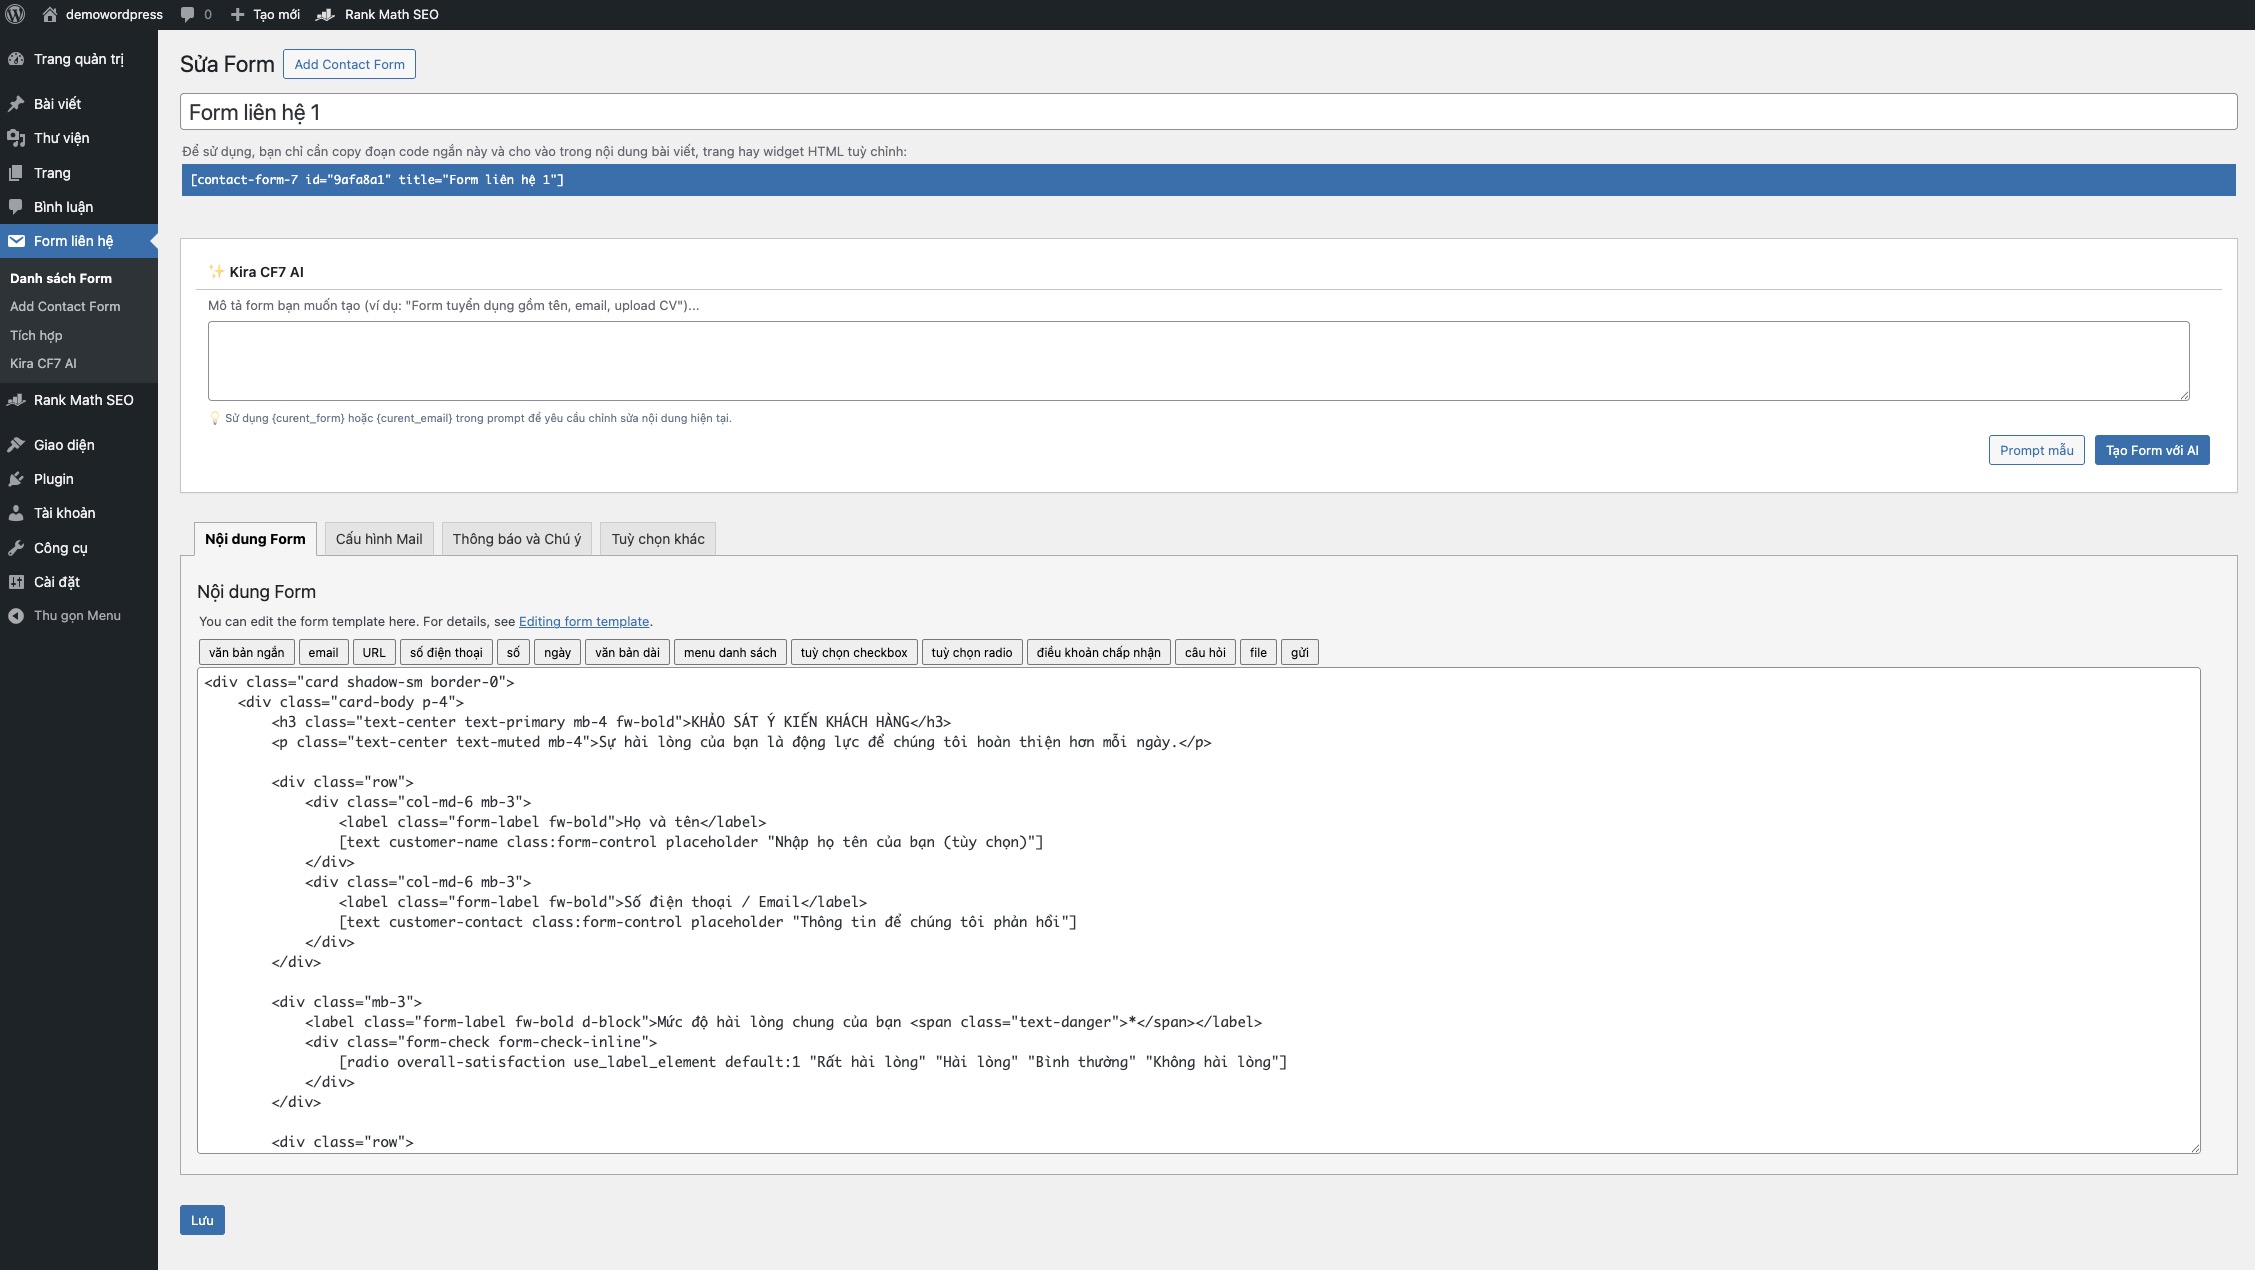Screen dimensions: 2255x1270
Task: Follow the Editing form template link
Action: click(584, 622)
